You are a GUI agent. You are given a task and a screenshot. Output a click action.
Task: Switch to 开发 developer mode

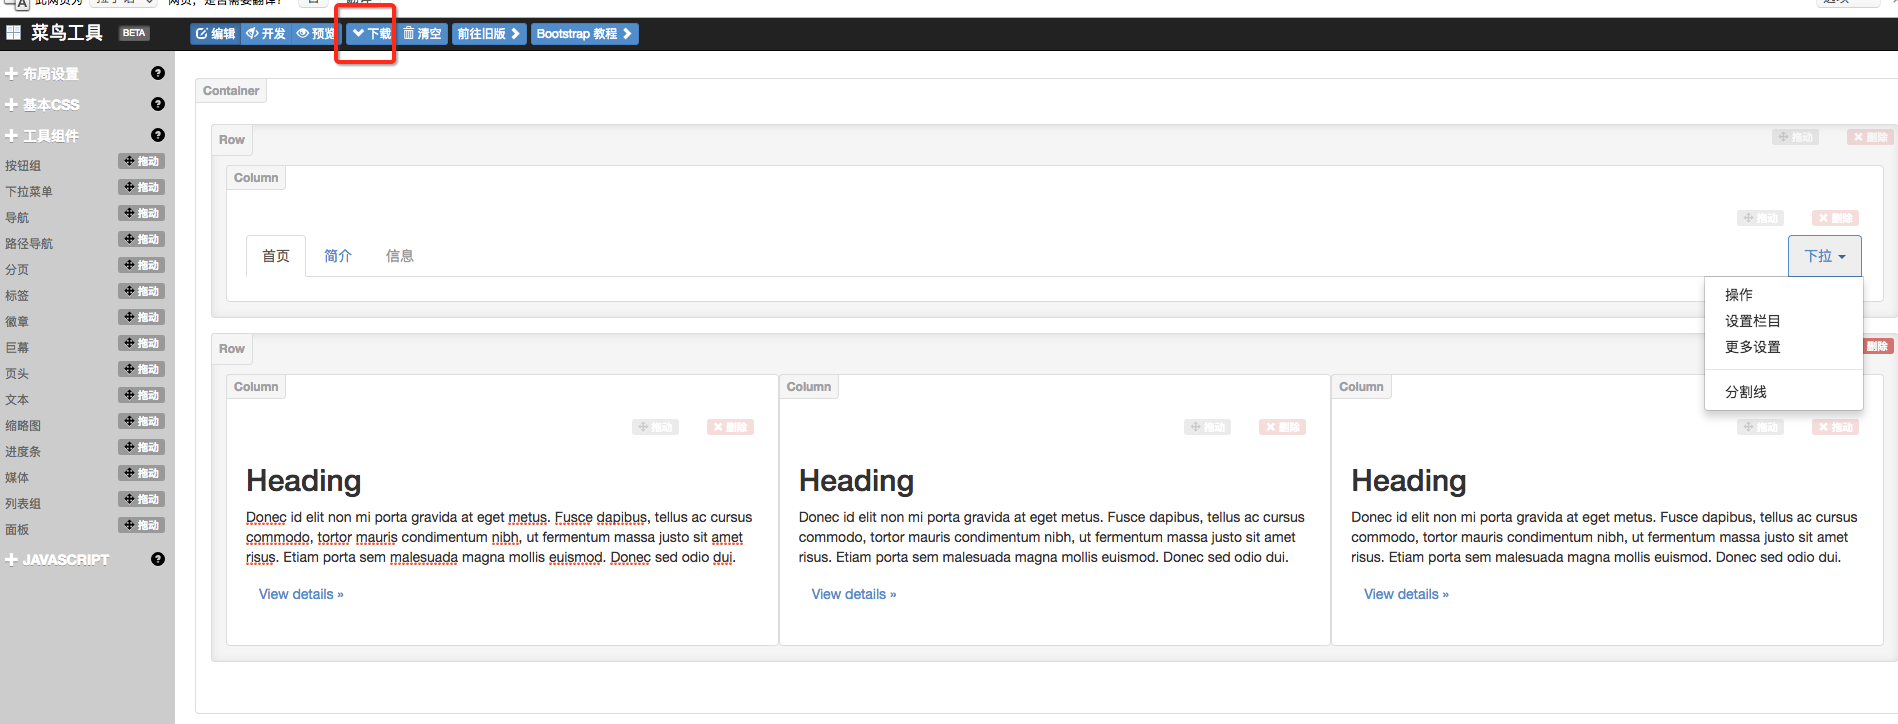[266, 34]
